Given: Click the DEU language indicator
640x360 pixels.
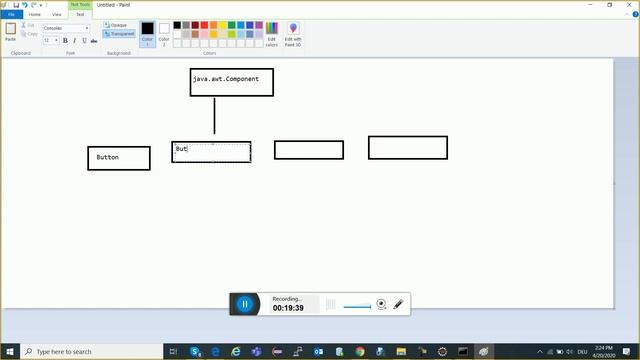Looking at the screenshot, I should point(582,351).
